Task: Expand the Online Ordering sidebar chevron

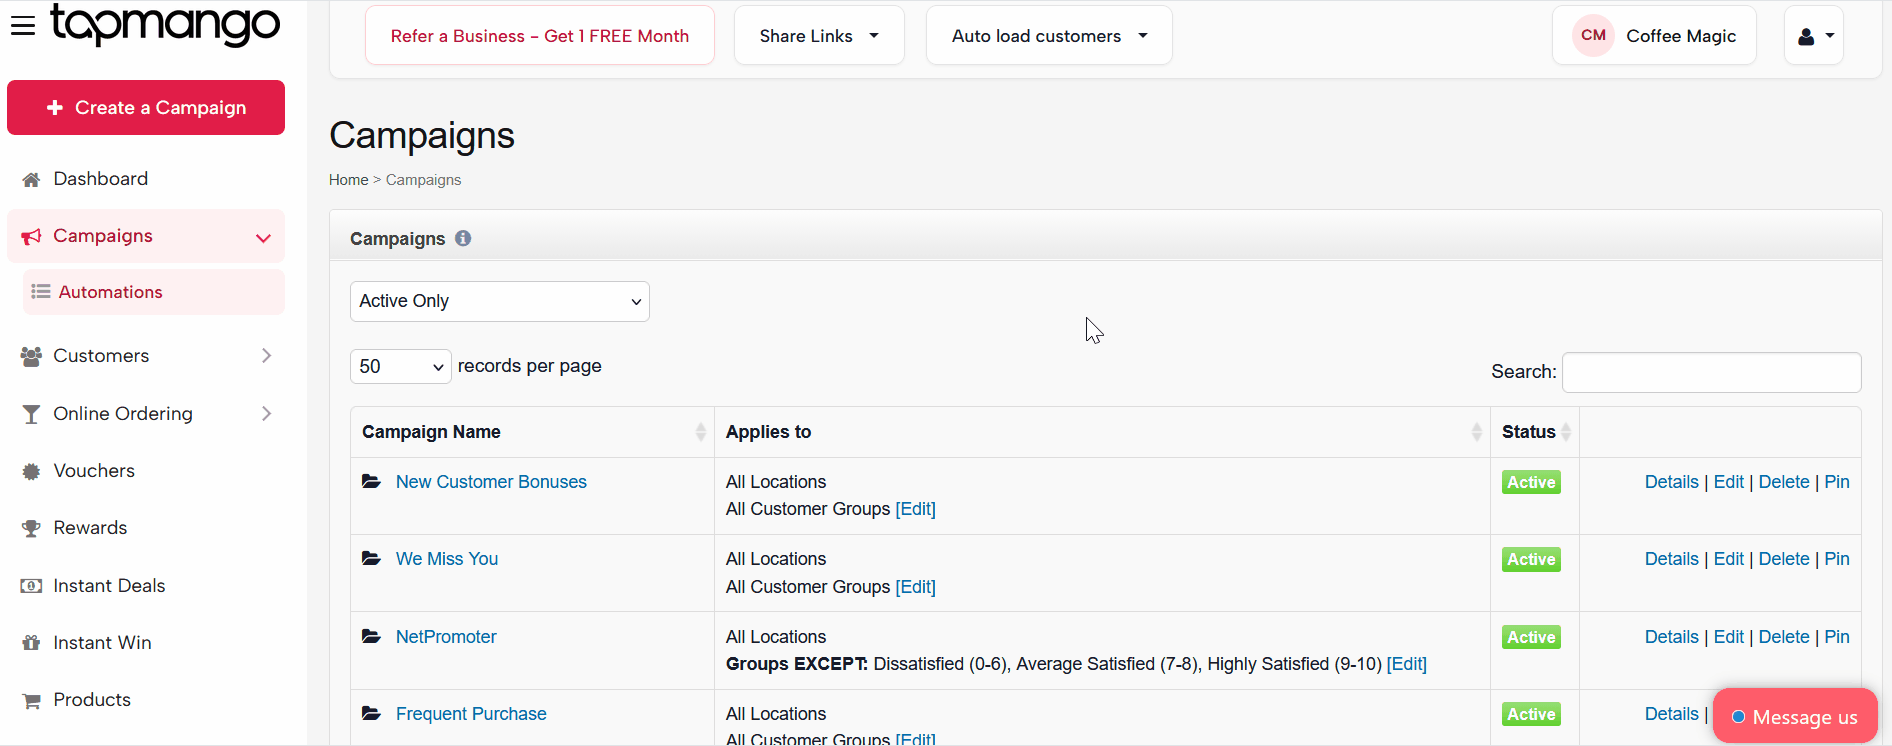Action: click(266, 414)
